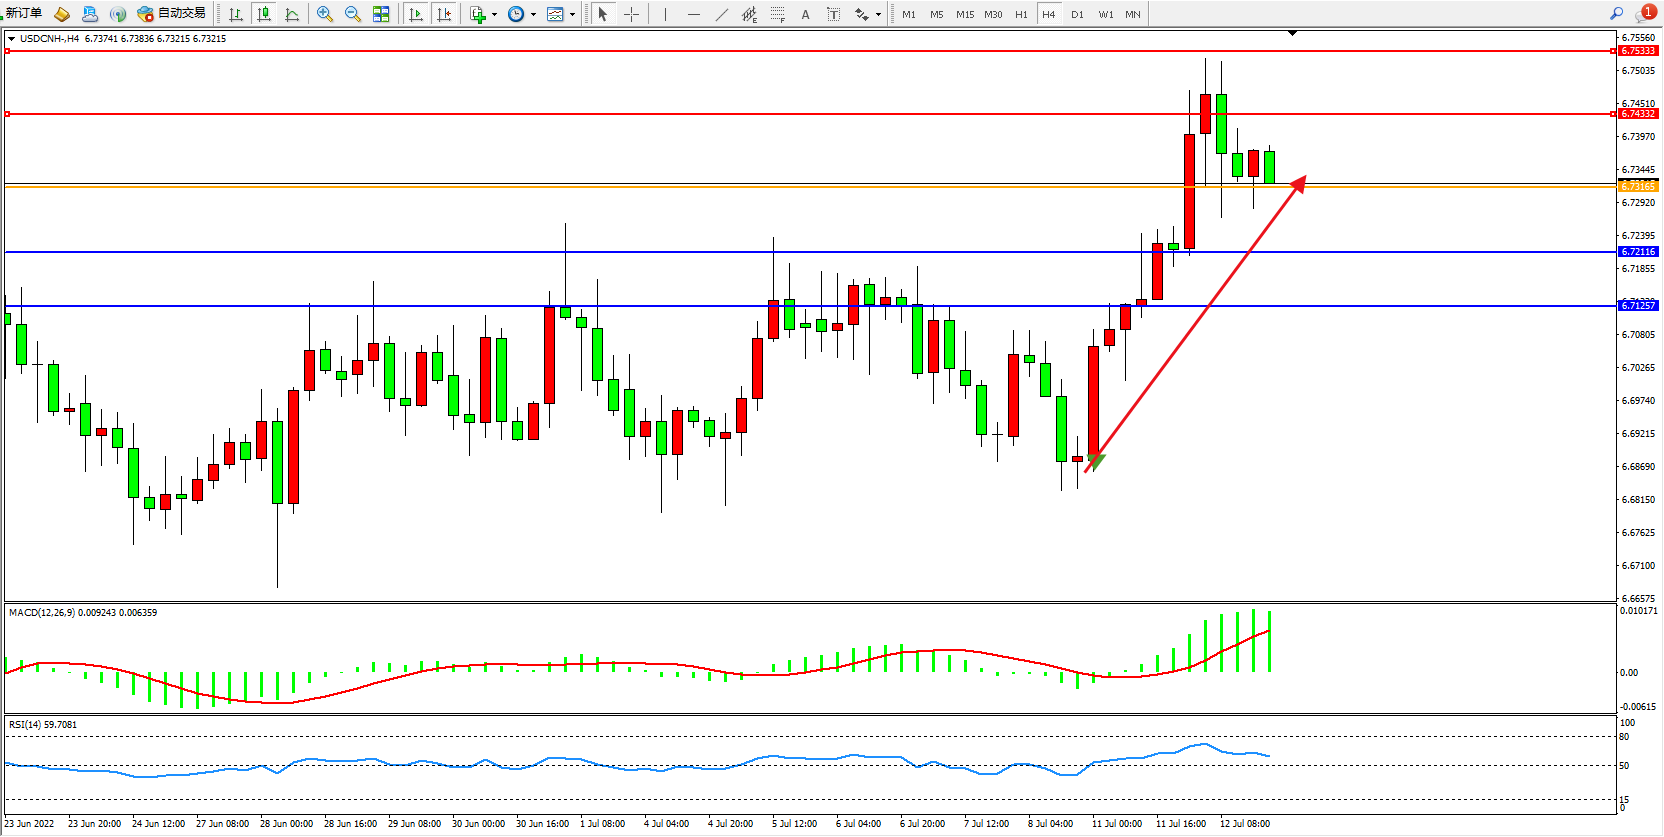The height and width of the screenshot is (837, 1664).
Task: Select the text A tool
Action: point(805,14)
